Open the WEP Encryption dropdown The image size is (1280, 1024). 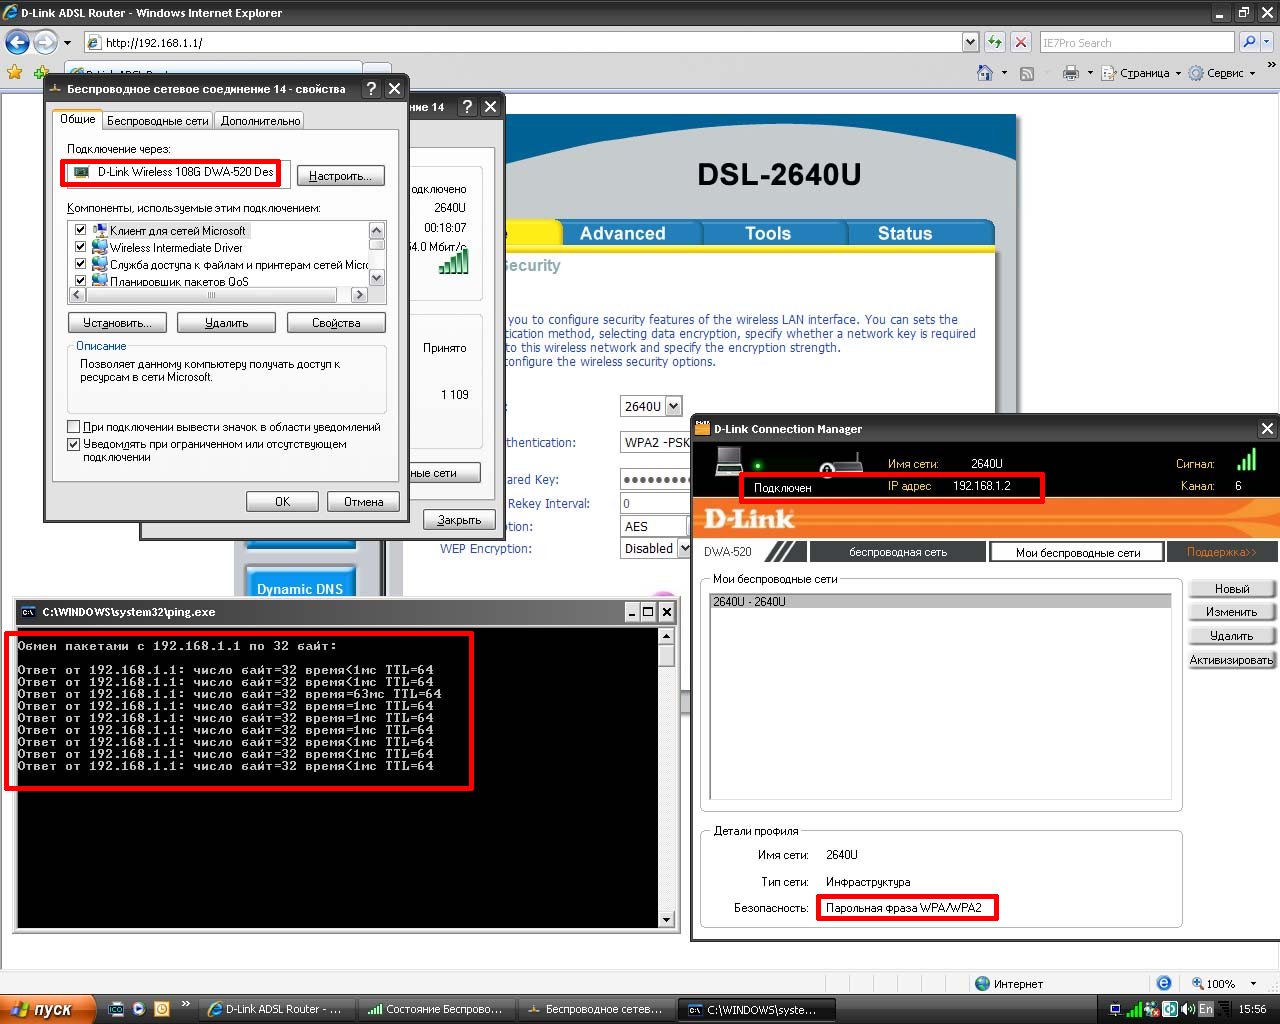click(684, 548)
